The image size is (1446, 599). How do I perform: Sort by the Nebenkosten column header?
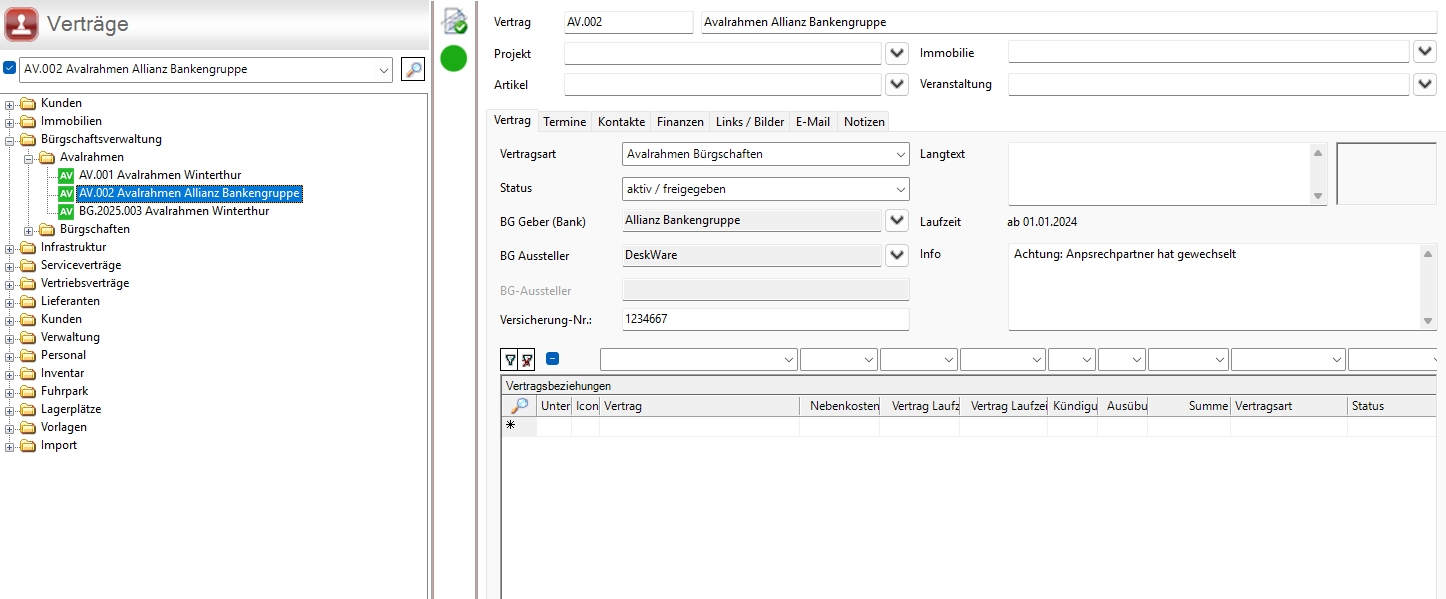[839, 406]
